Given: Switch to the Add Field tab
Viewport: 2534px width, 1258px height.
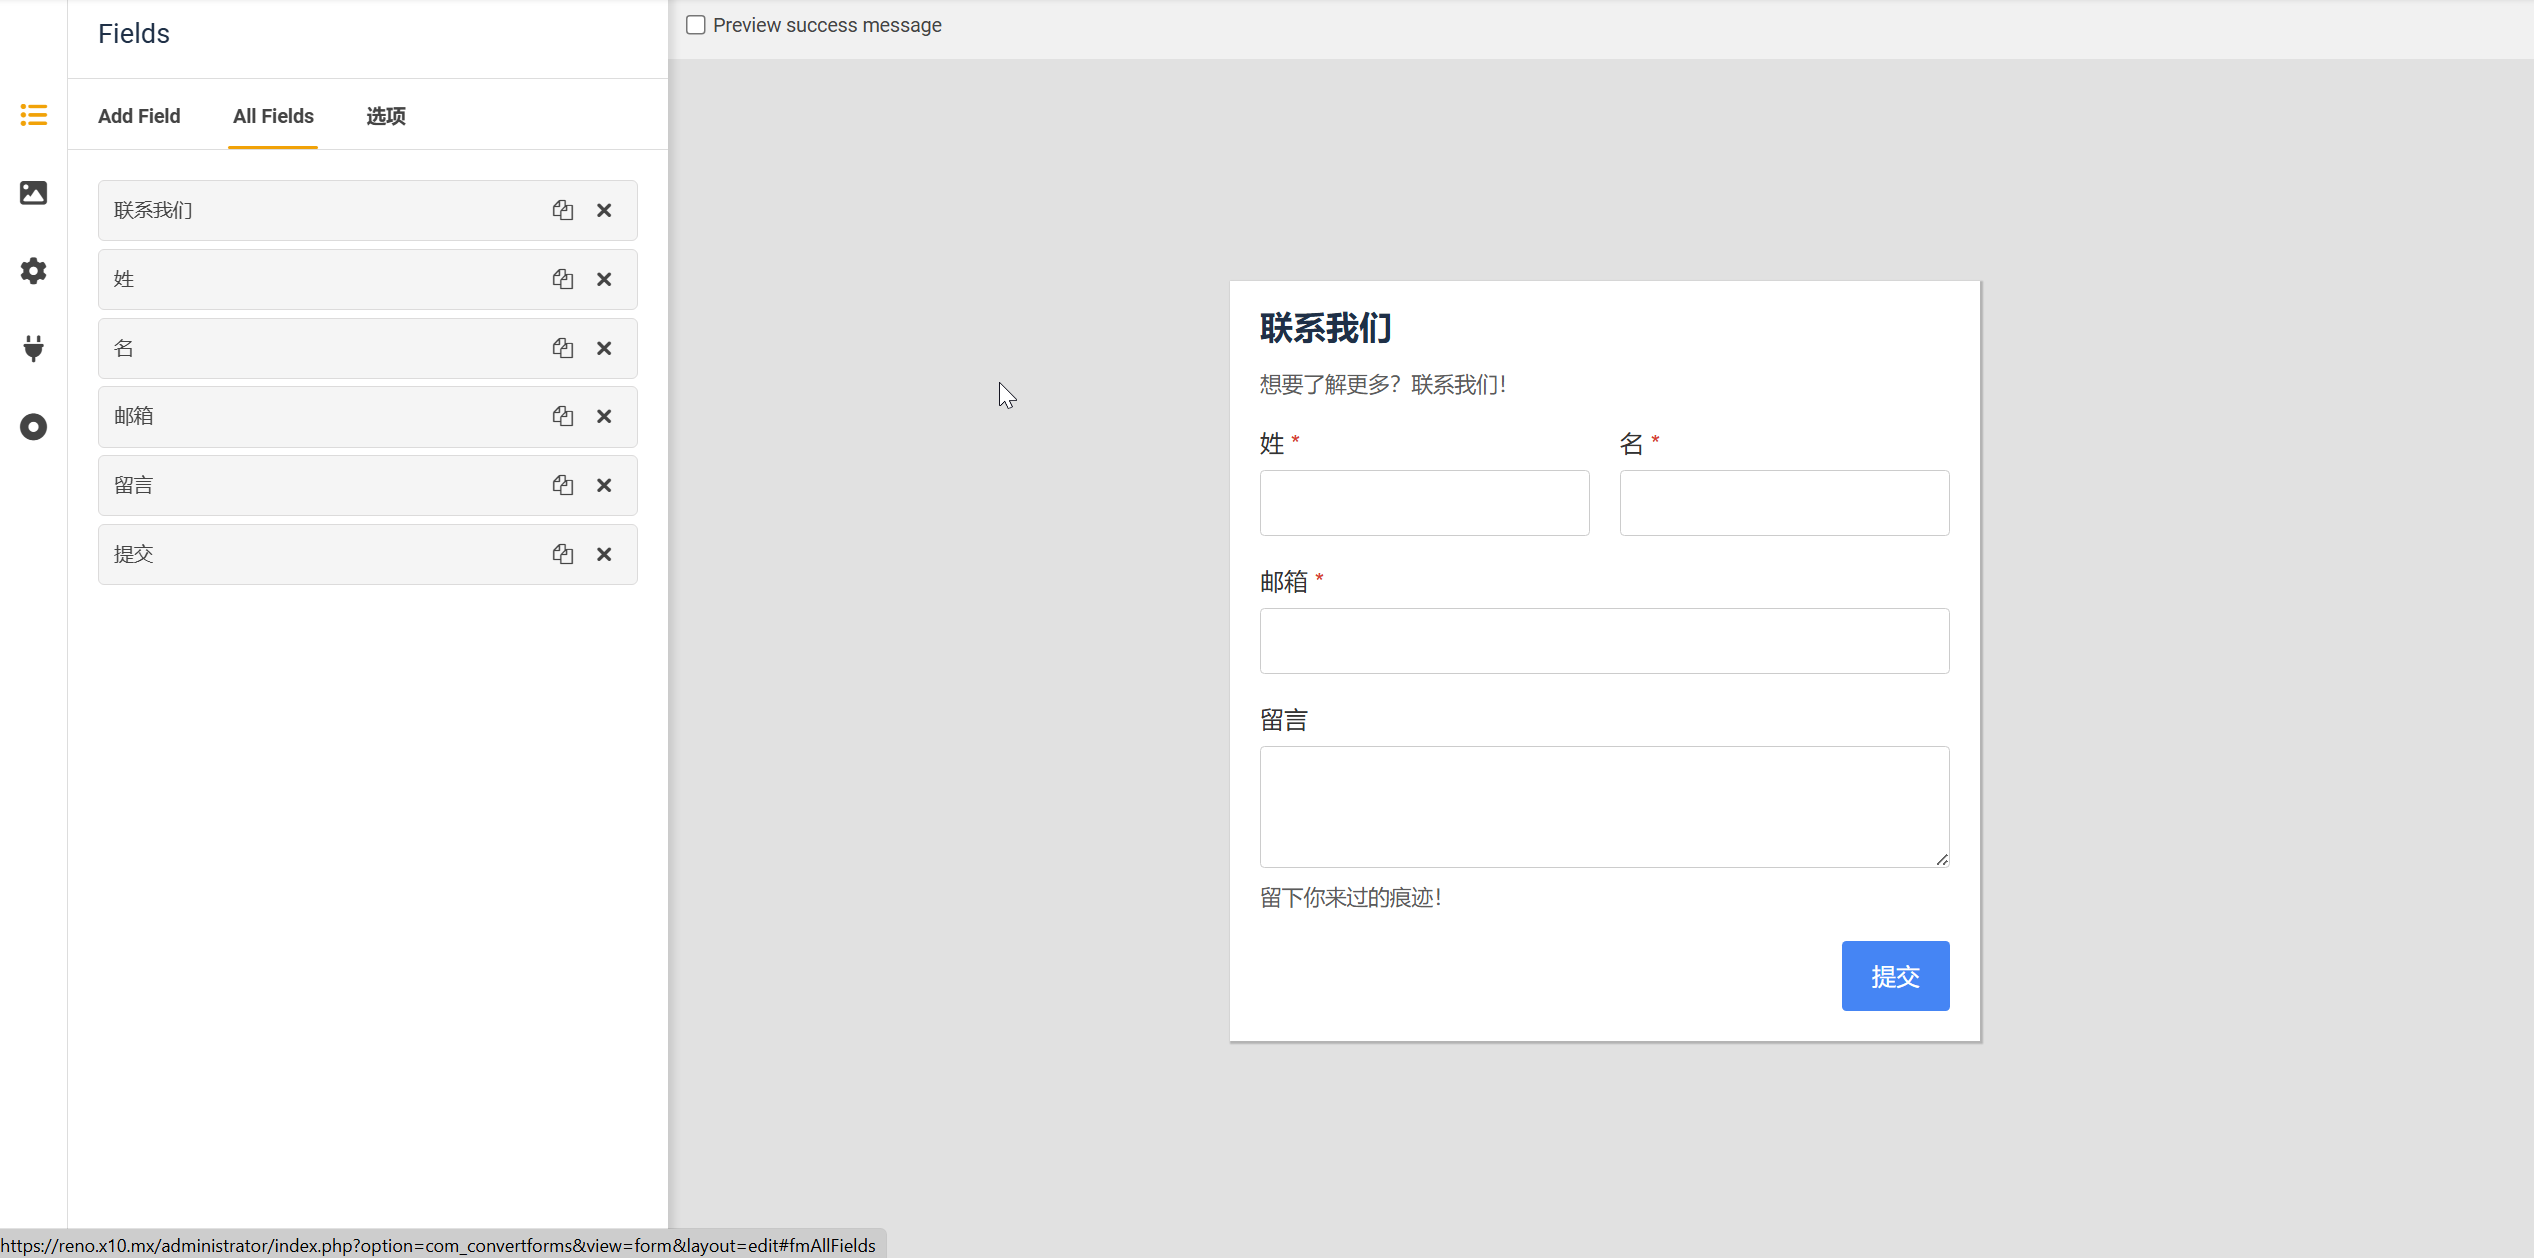Looking at the screenshot, I should click(139, 116).
